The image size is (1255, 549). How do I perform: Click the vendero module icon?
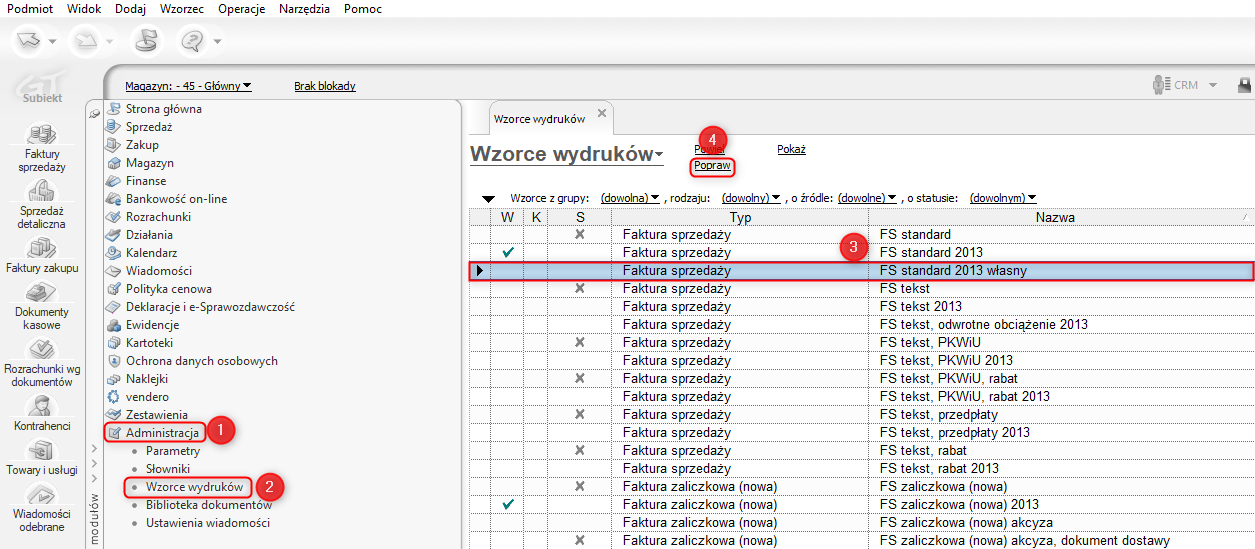[114, 397]
